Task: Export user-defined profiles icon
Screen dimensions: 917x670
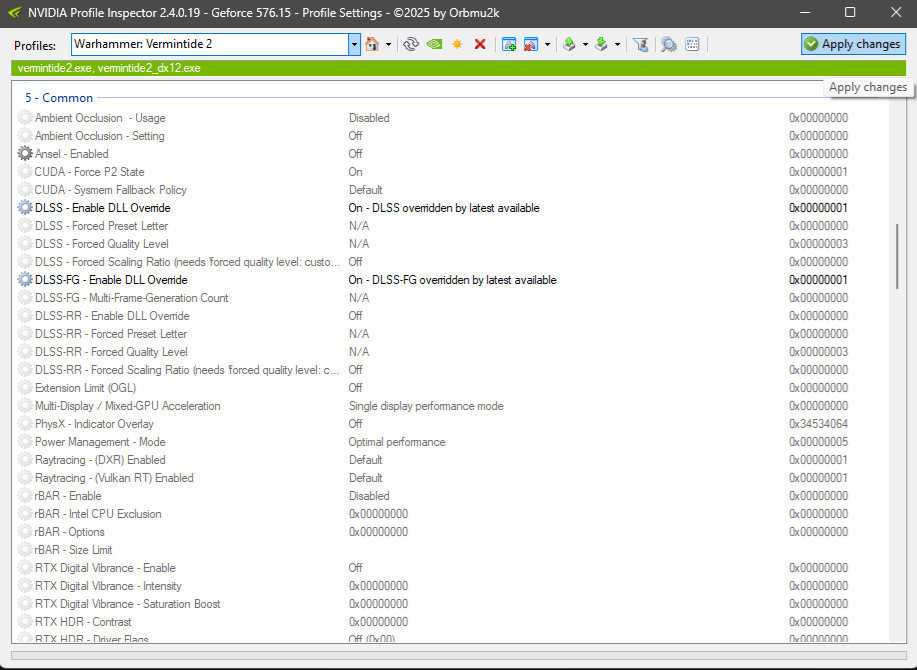Action: click(570, 44)
